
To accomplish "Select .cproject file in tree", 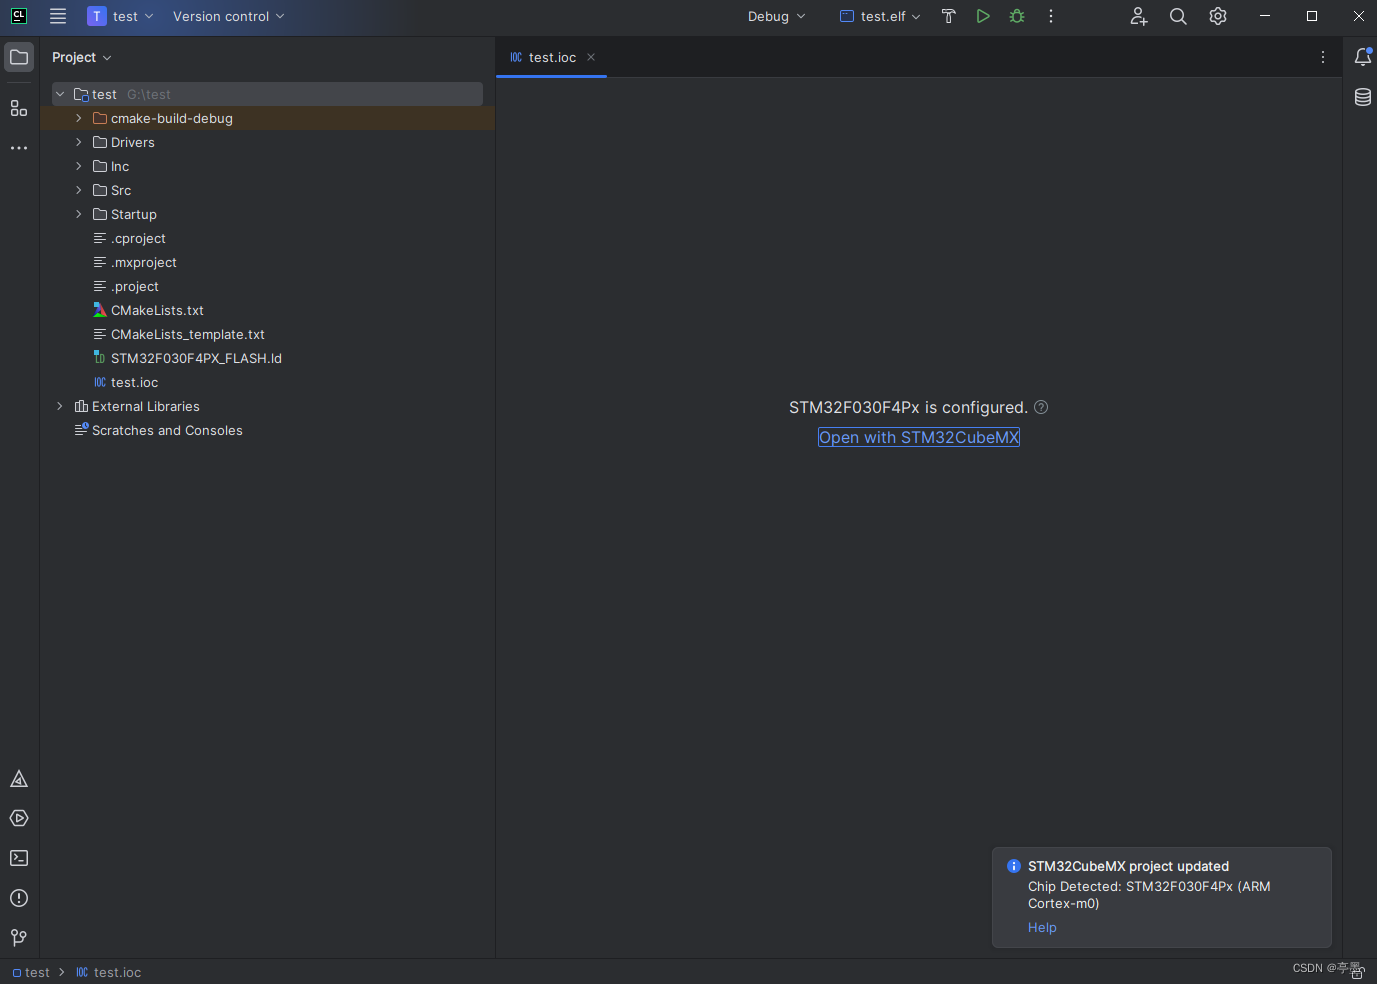I will [138, 238].
